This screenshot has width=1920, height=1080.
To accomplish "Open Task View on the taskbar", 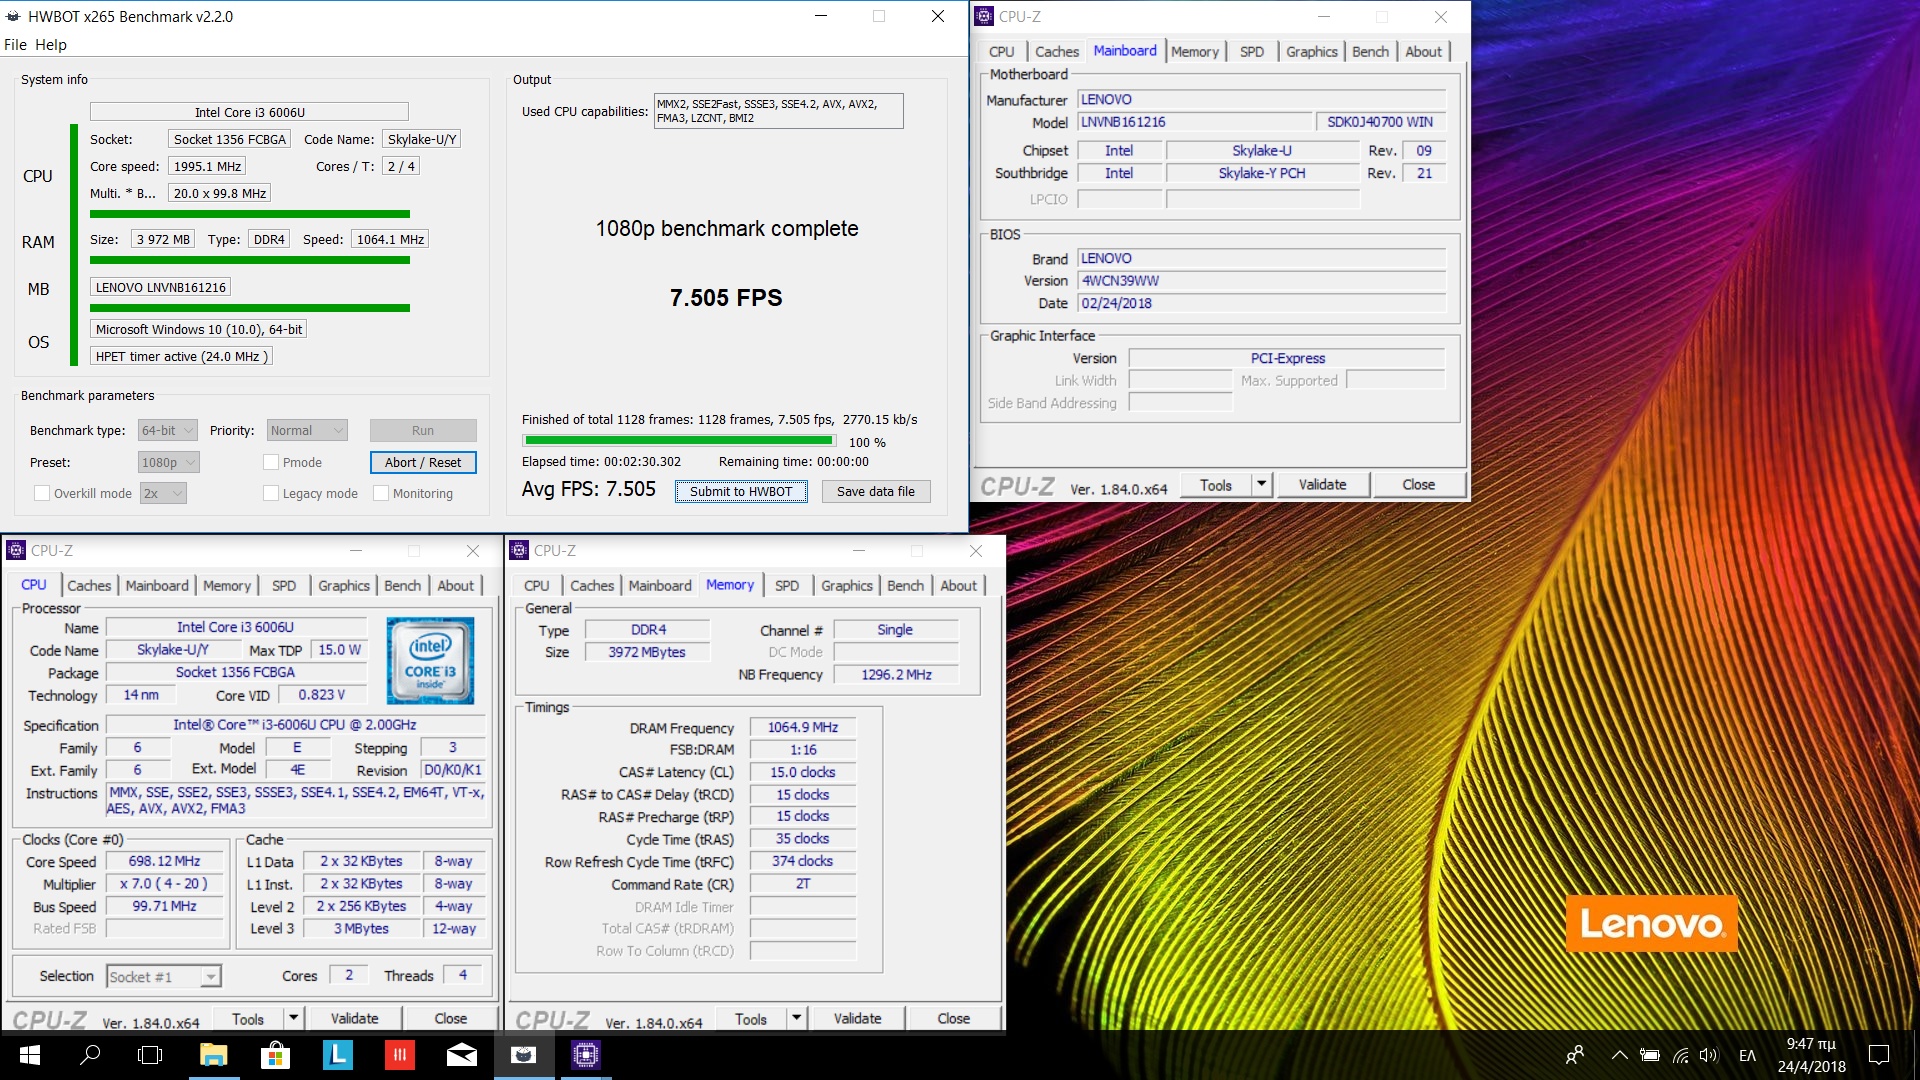I will pos(150,1055).
